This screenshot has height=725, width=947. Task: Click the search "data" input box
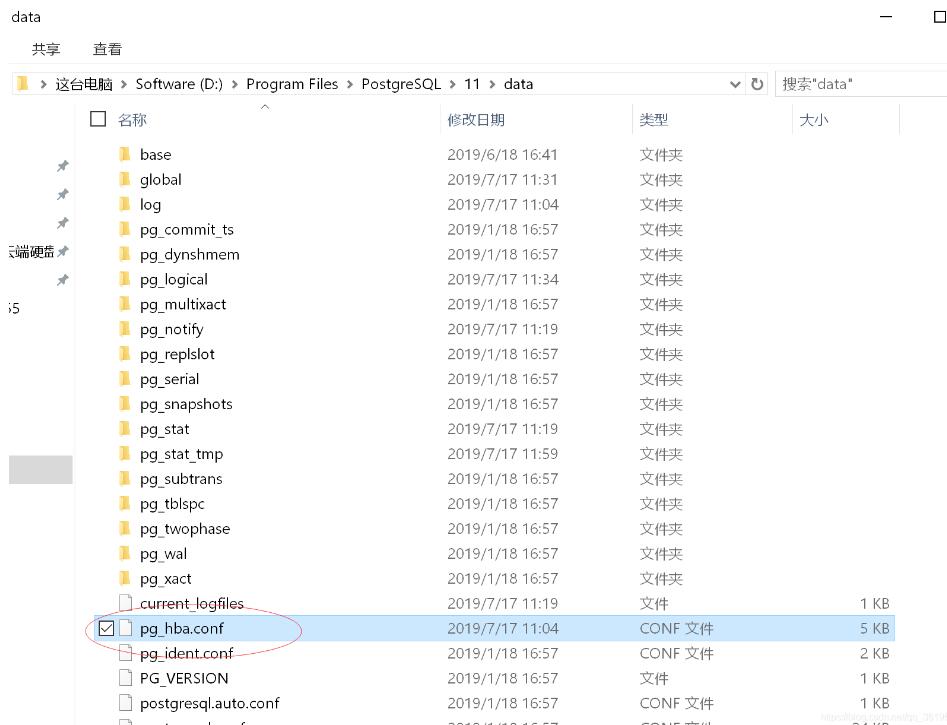pos(858,84)
